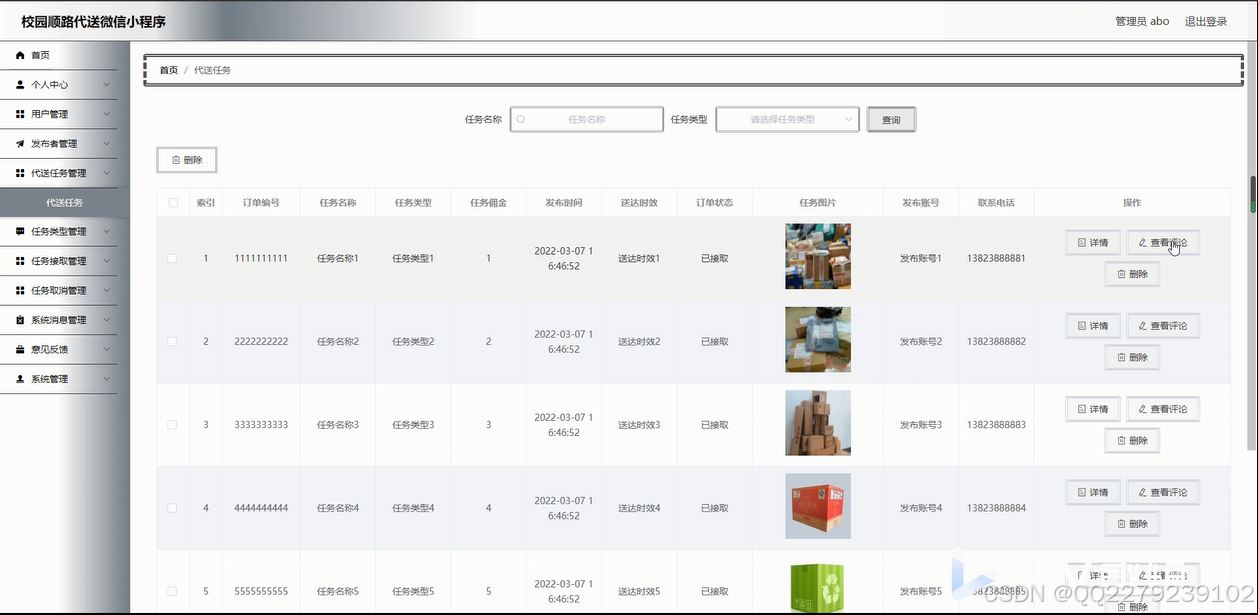Click 查看评论 for 任务名称1
The image size is (1258, 615).
tap(1163, 242)
